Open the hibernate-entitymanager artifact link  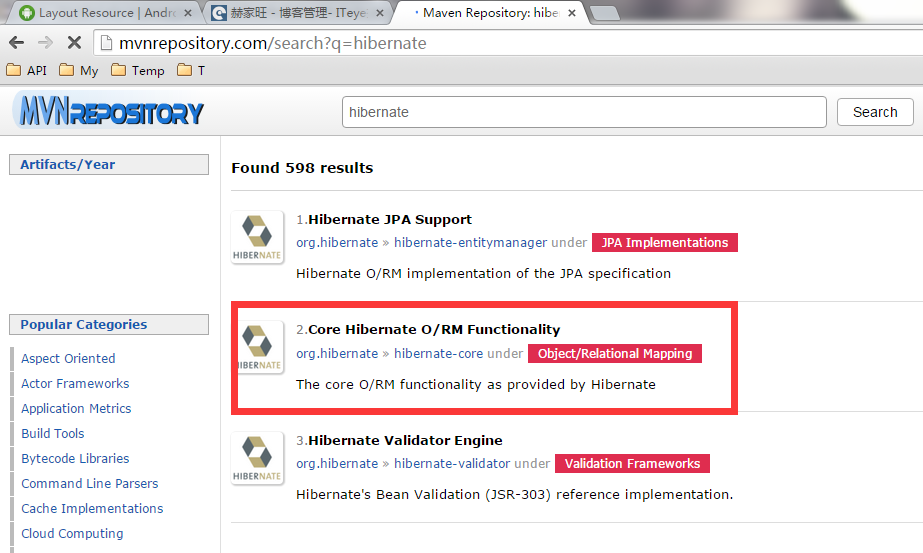470,243
